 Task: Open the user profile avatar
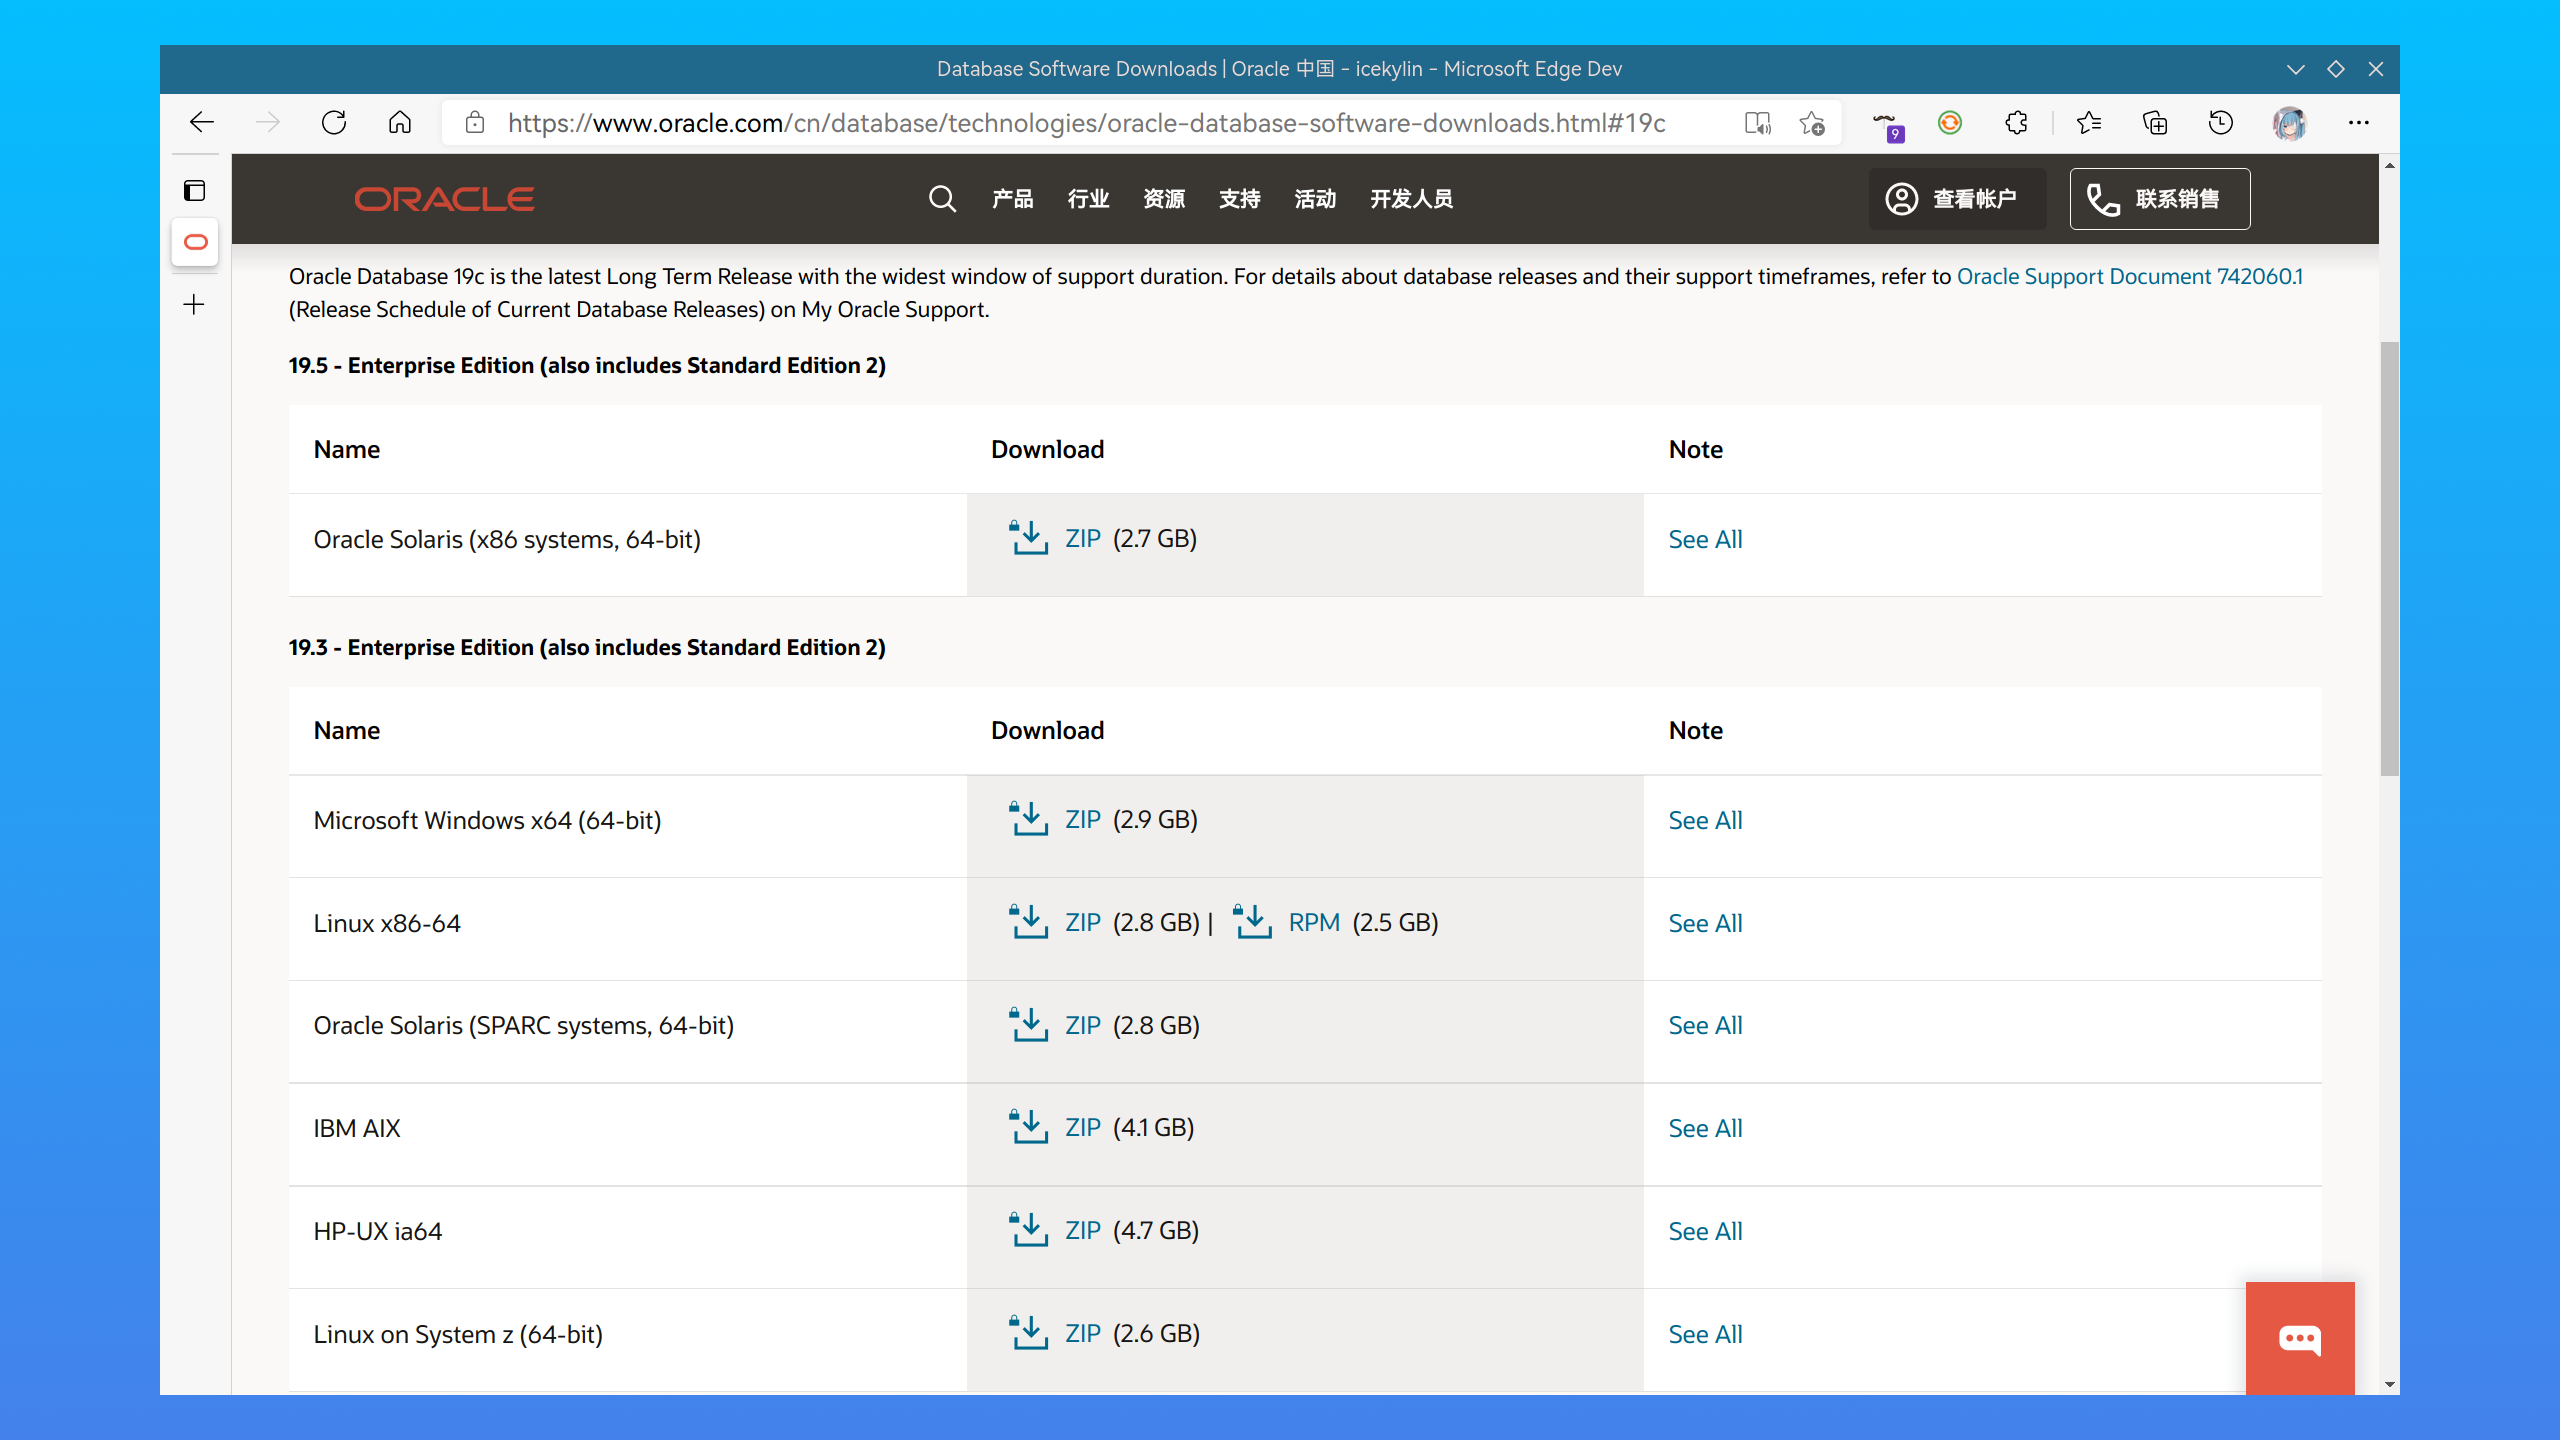(2290, 123)
